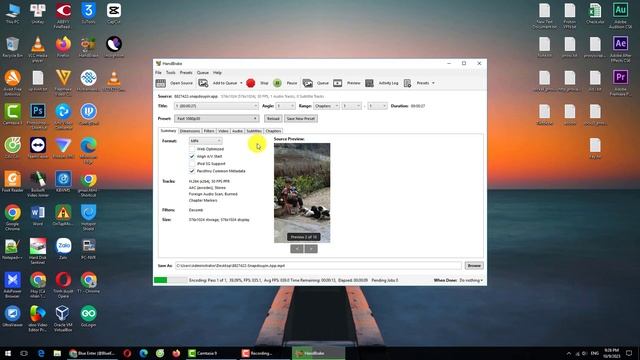The height and width of the screenshot is (360, 640).
Task: Open the When Done 'Do nothing' dropdown
Action: coord(471,280)
